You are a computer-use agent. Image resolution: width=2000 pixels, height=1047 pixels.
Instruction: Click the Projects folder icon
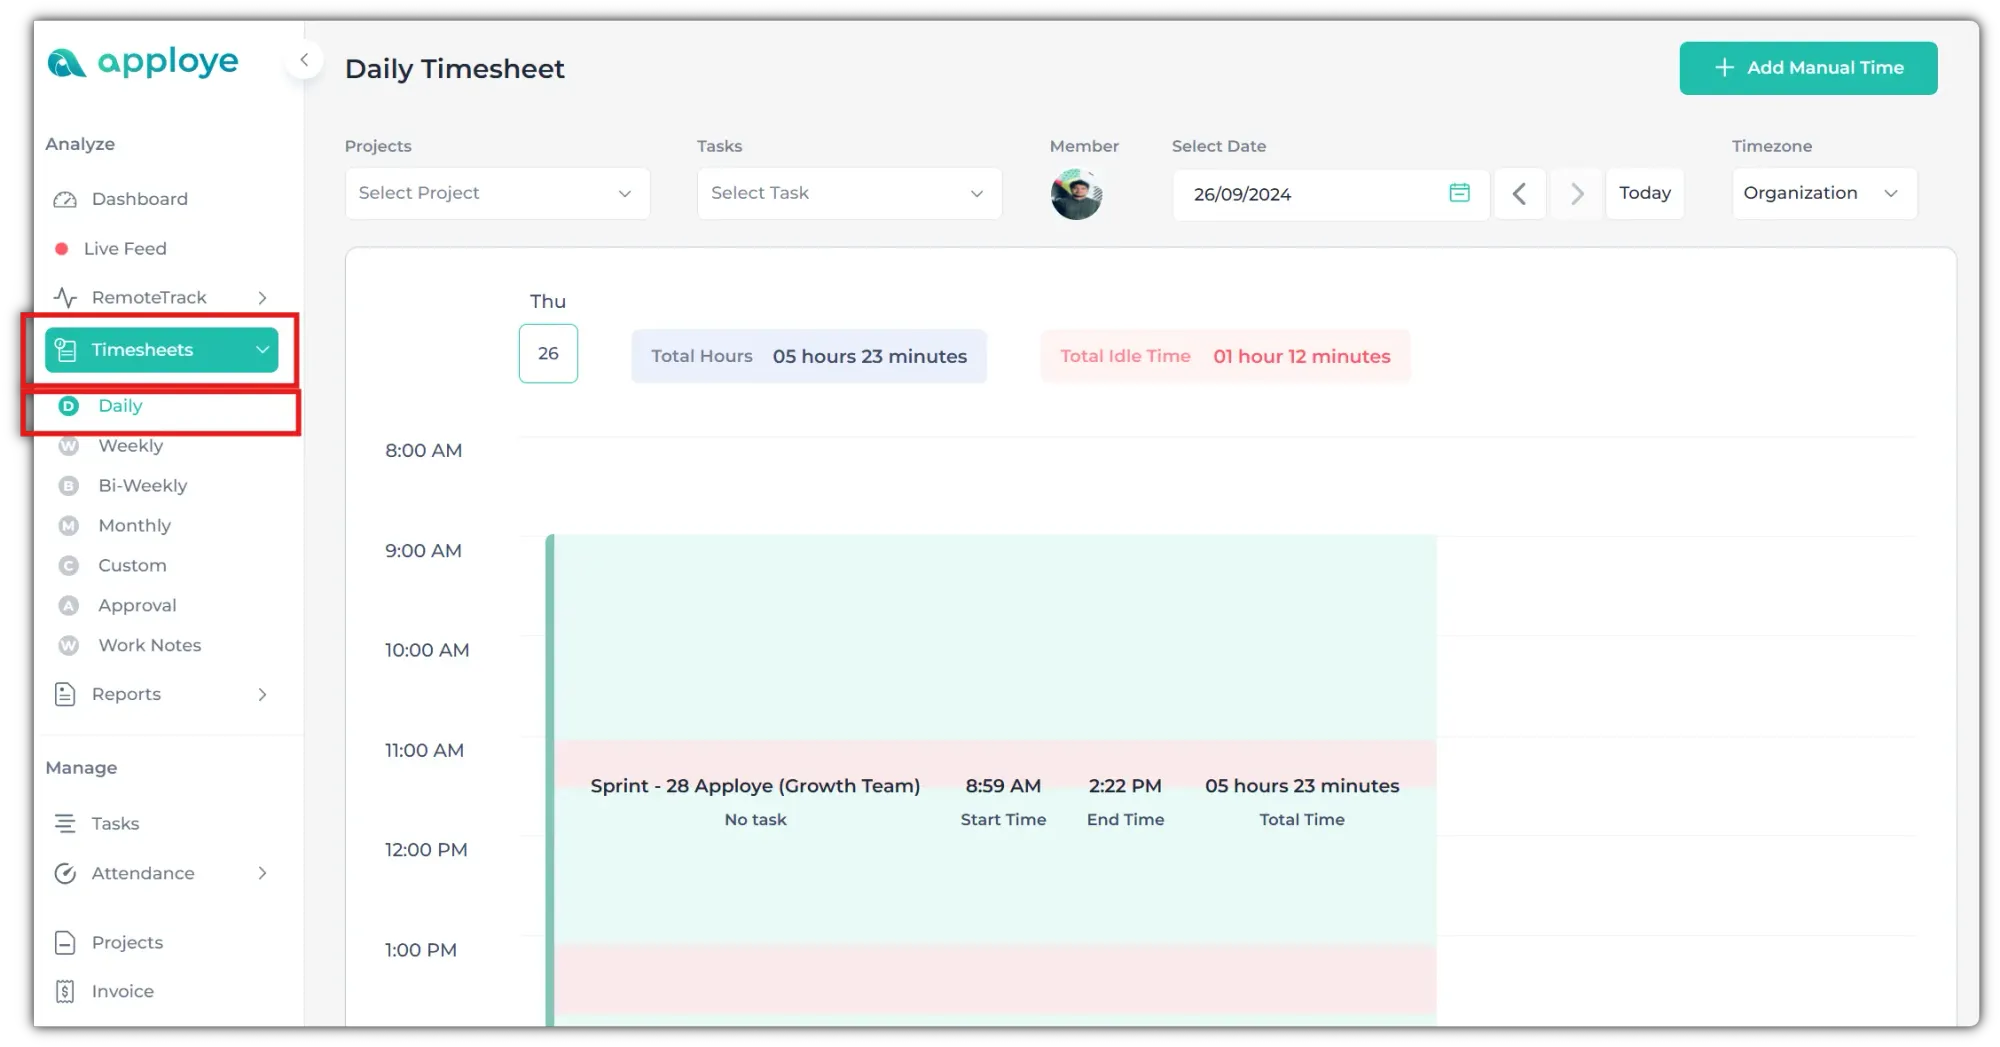[65, 943]
